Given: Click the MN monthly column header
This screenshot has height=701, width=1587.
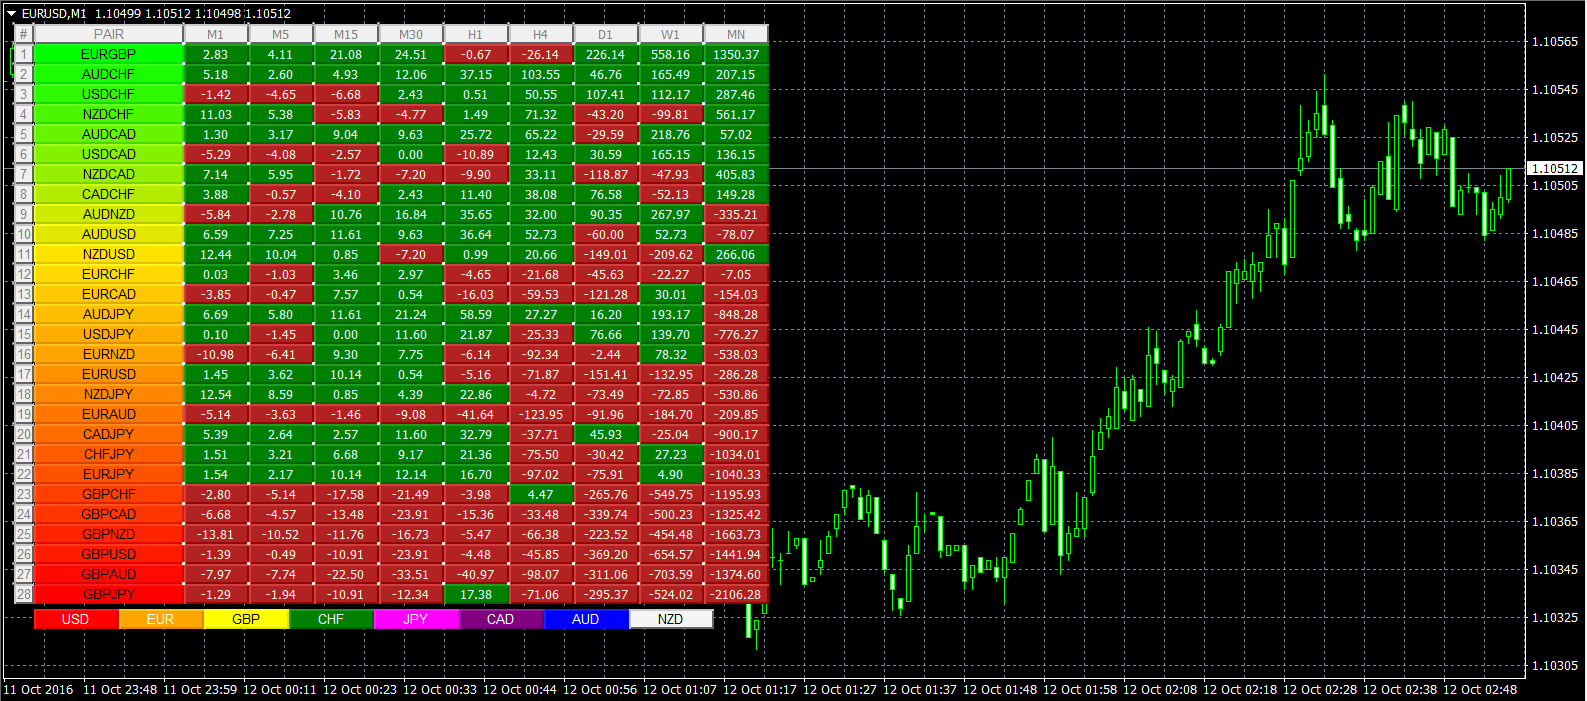Looking at the screenshot, I should [x=735, y=34].
